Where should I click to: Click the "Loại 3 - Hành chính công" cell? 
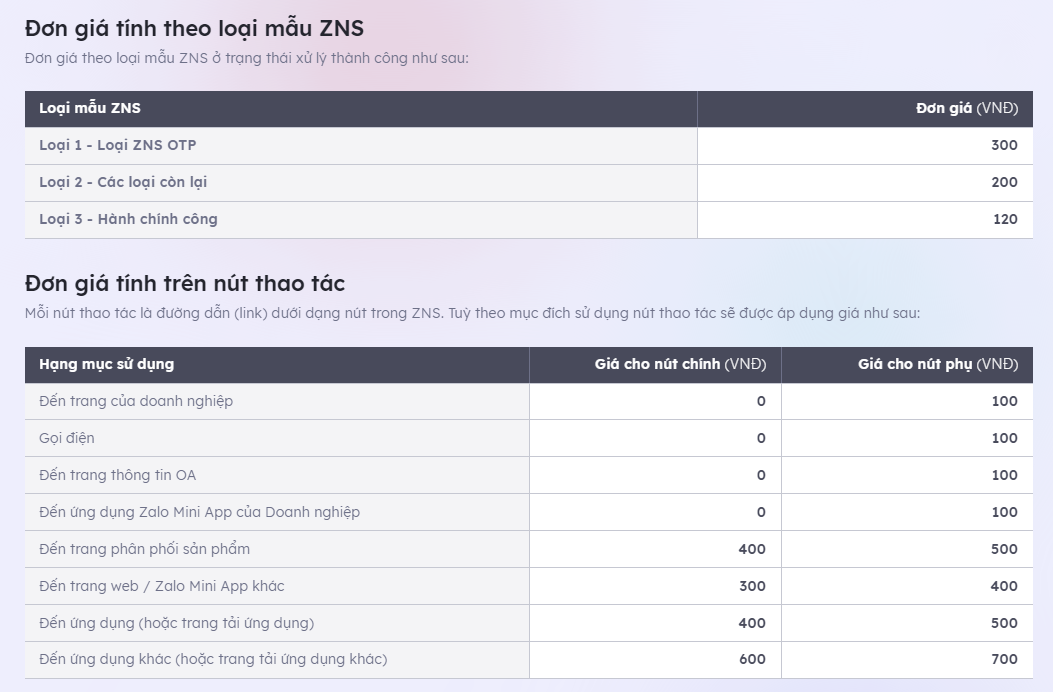pyautogui.click(x=128, y=219)
